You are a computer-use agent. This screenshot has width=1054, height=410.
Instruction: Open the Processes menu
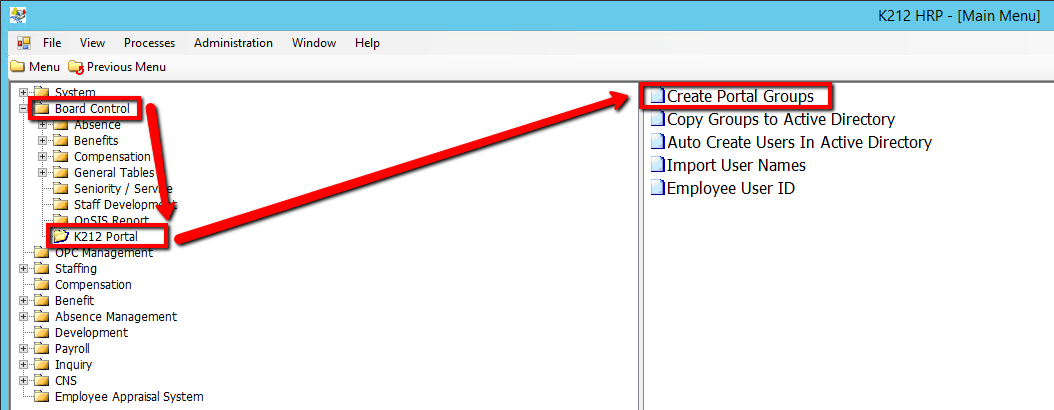pos(149,43)
